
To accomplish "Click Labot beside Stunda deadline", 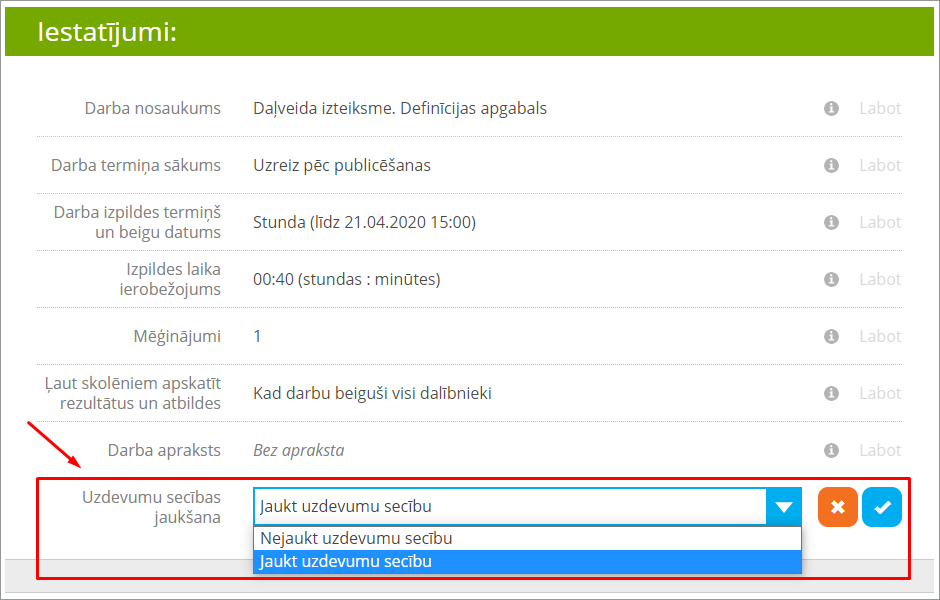I will click(880, 222).
